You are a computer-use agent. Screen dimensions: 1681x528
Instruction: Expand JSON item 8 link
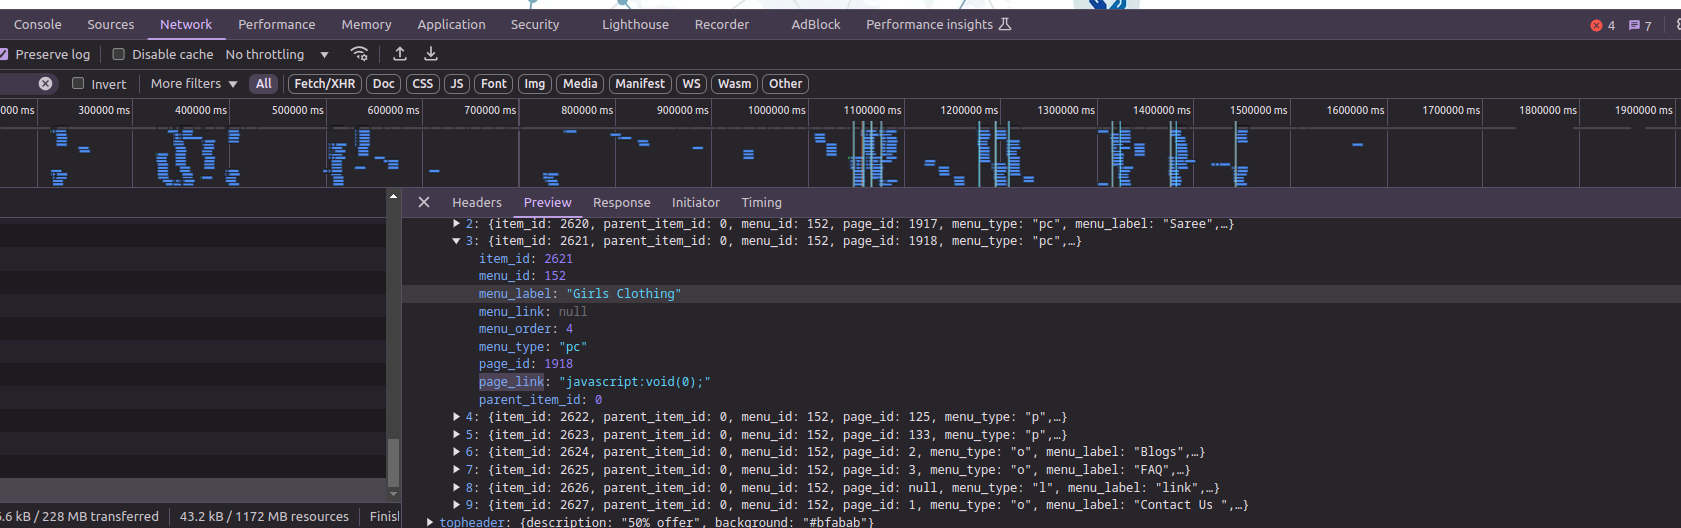pos(456,488)
